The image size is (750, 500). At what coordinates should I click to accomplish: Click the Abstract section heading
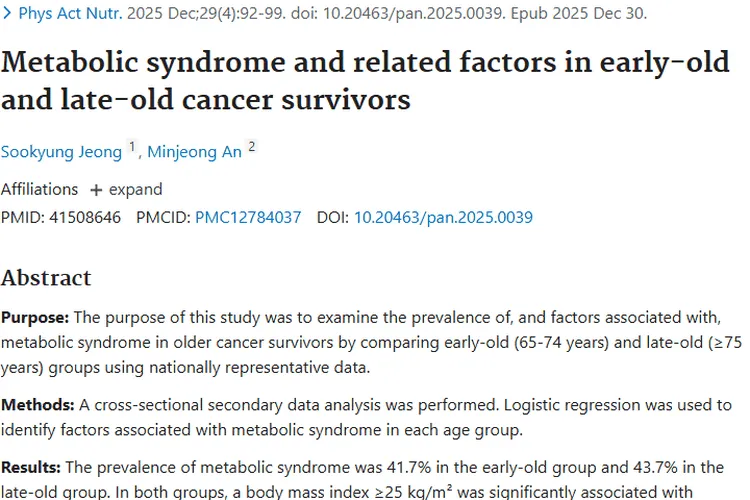46,278
